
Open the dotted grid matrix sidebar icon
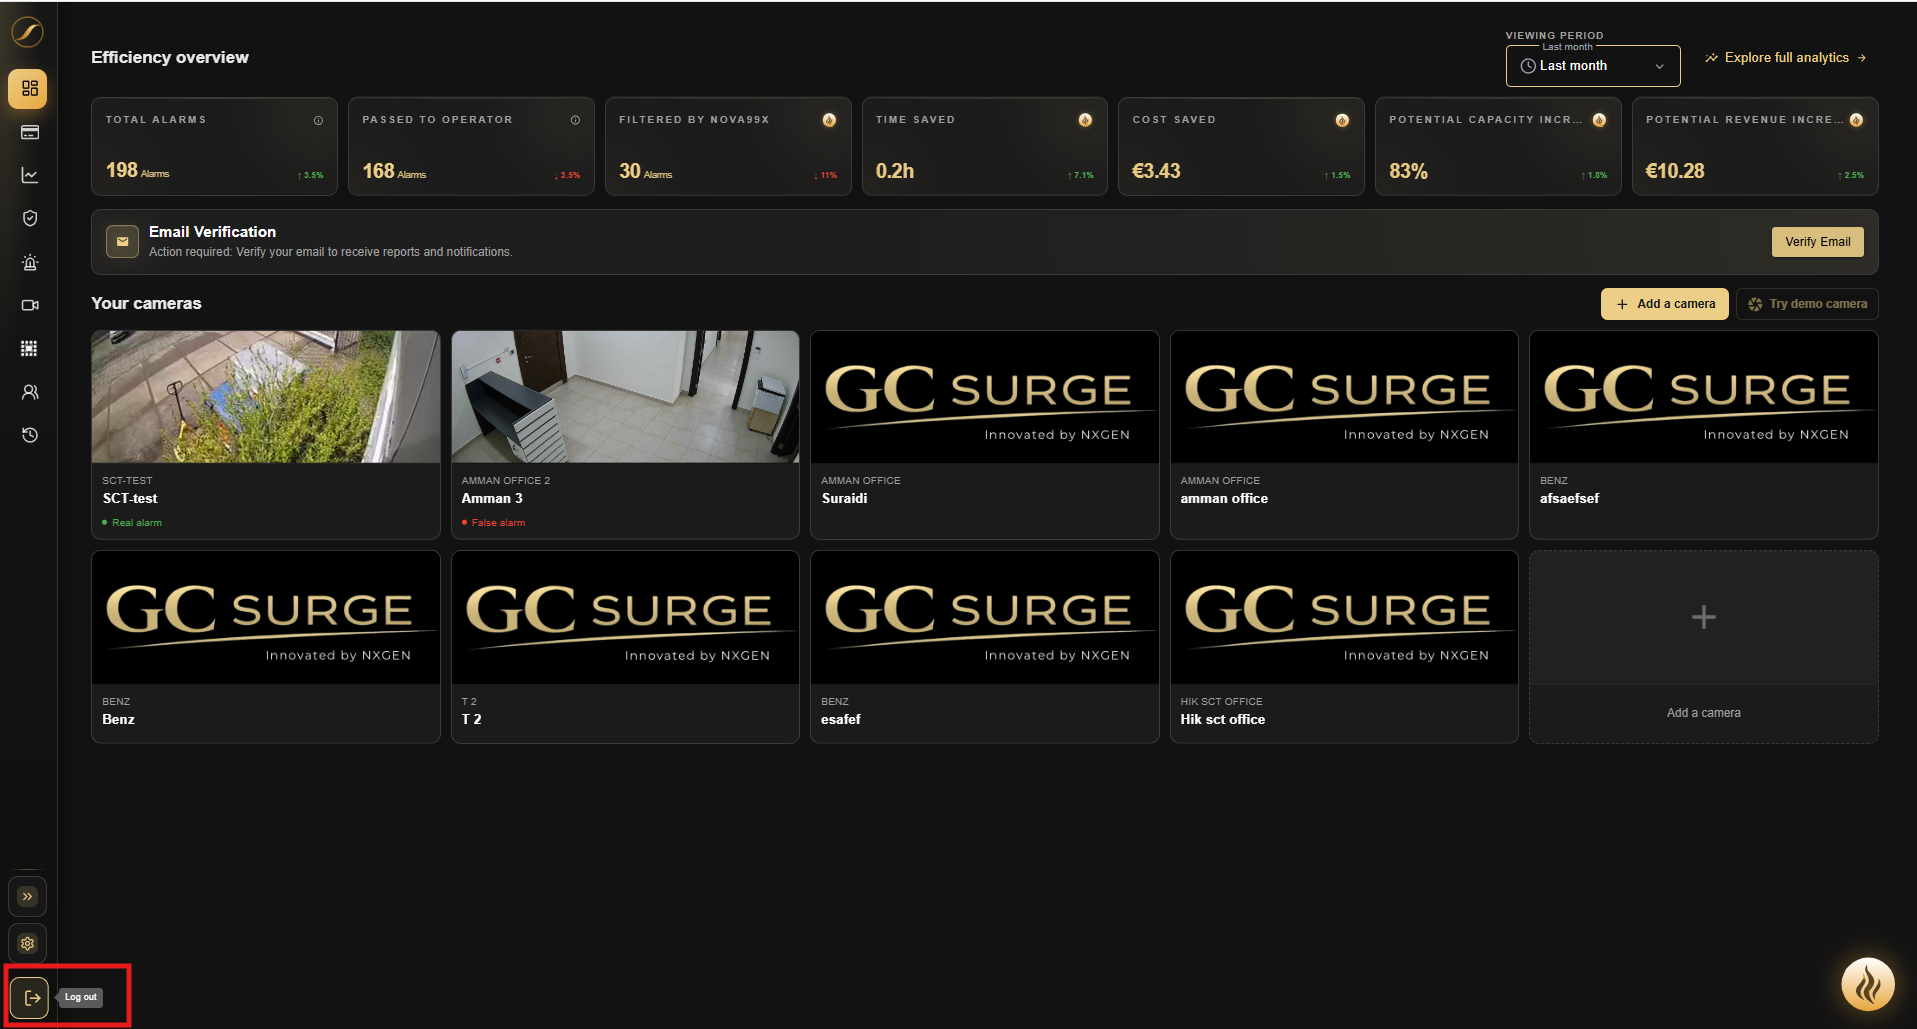(29, 348)
